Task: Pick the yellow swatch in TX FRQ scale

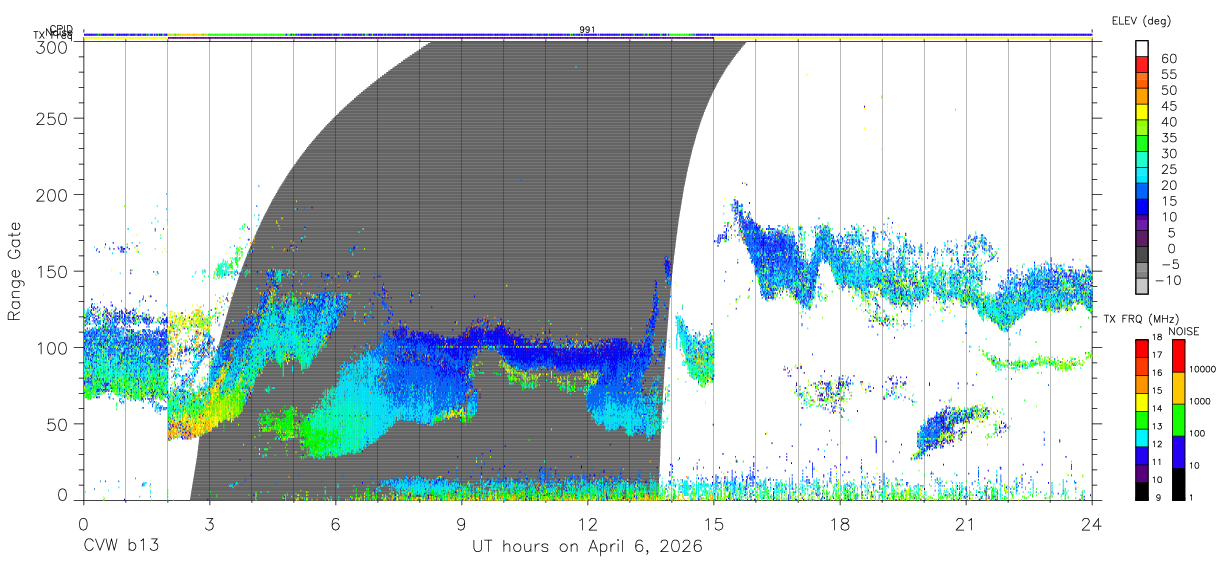Action: [x=1143, y=402]
